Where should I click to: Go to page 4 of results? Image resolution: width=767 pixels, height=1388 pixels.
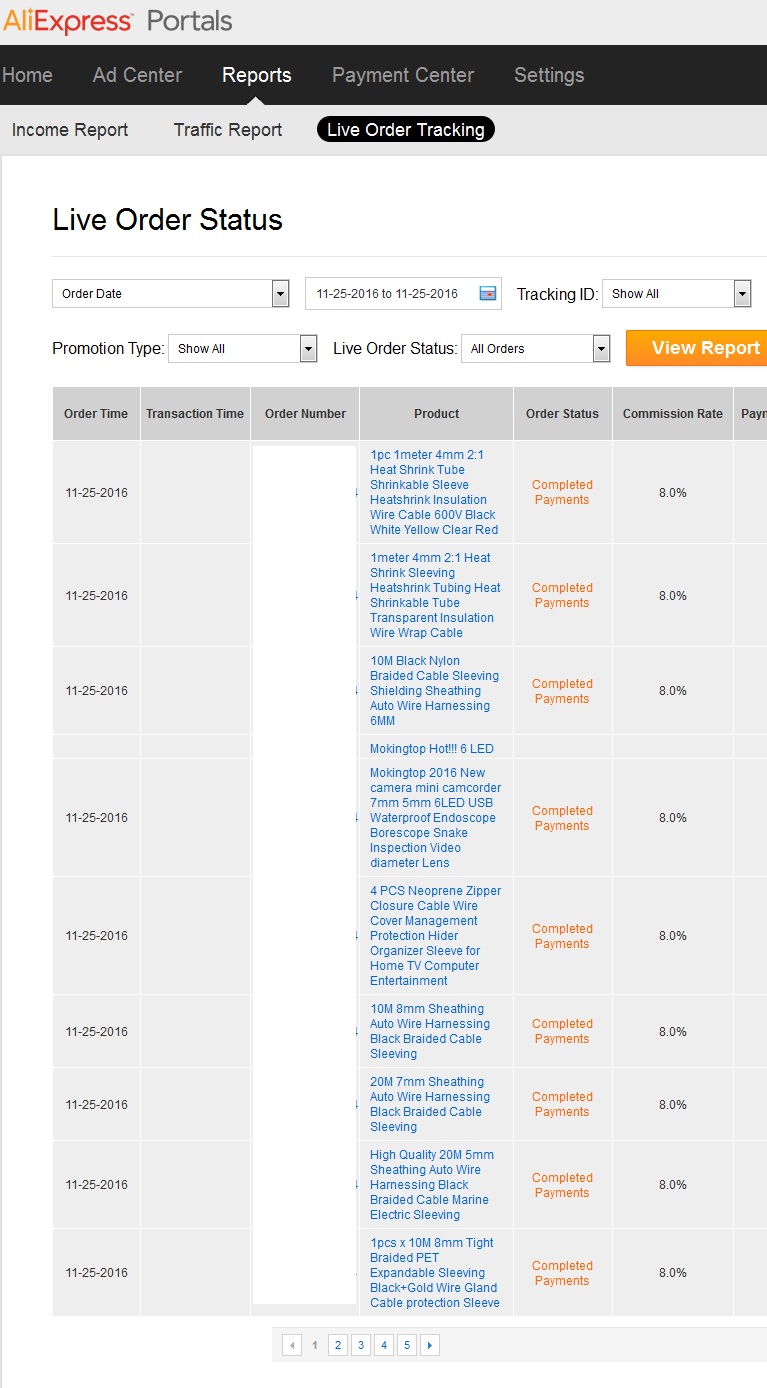coord(384,1345)
